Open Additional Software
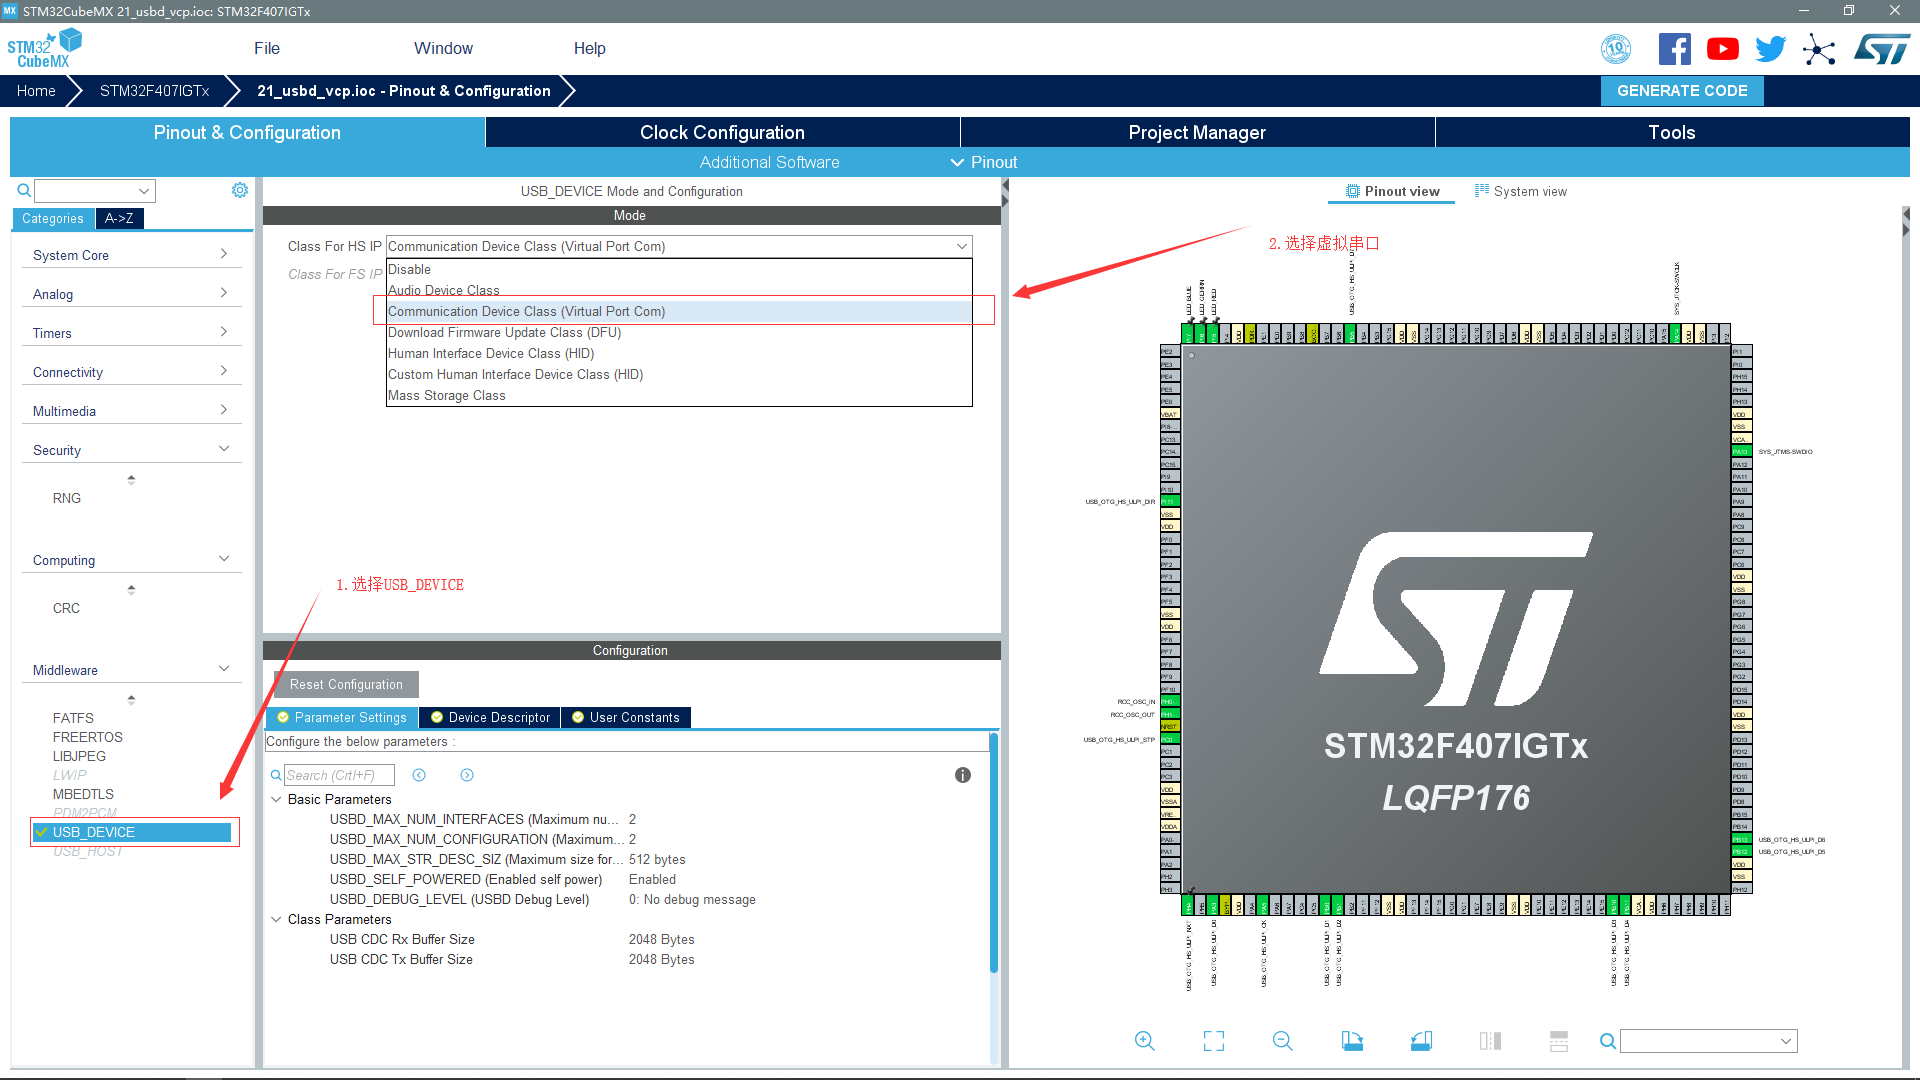1920x1080 pixels. coord(769,162)
